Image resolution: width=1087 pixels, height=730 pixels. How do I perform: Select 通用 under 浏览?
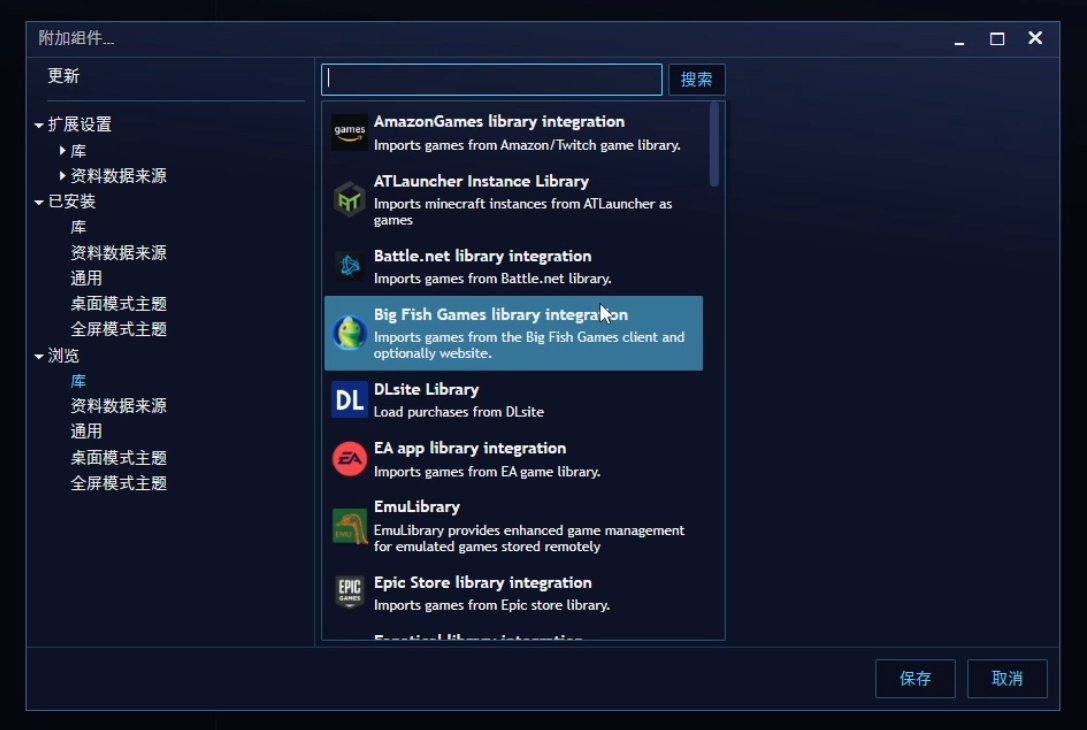[x=87, y=431]
